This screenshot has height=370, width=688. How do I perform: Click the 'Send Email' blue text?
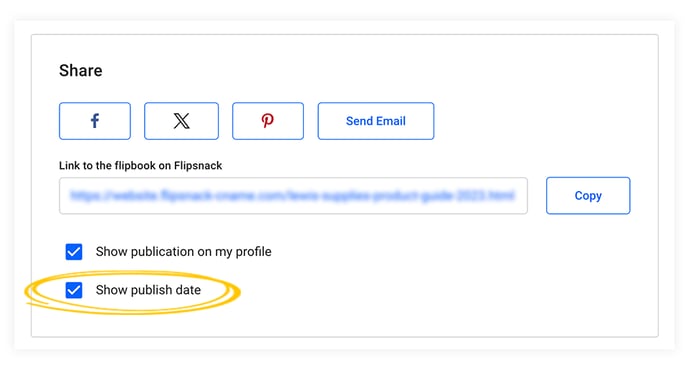[376, 121]
